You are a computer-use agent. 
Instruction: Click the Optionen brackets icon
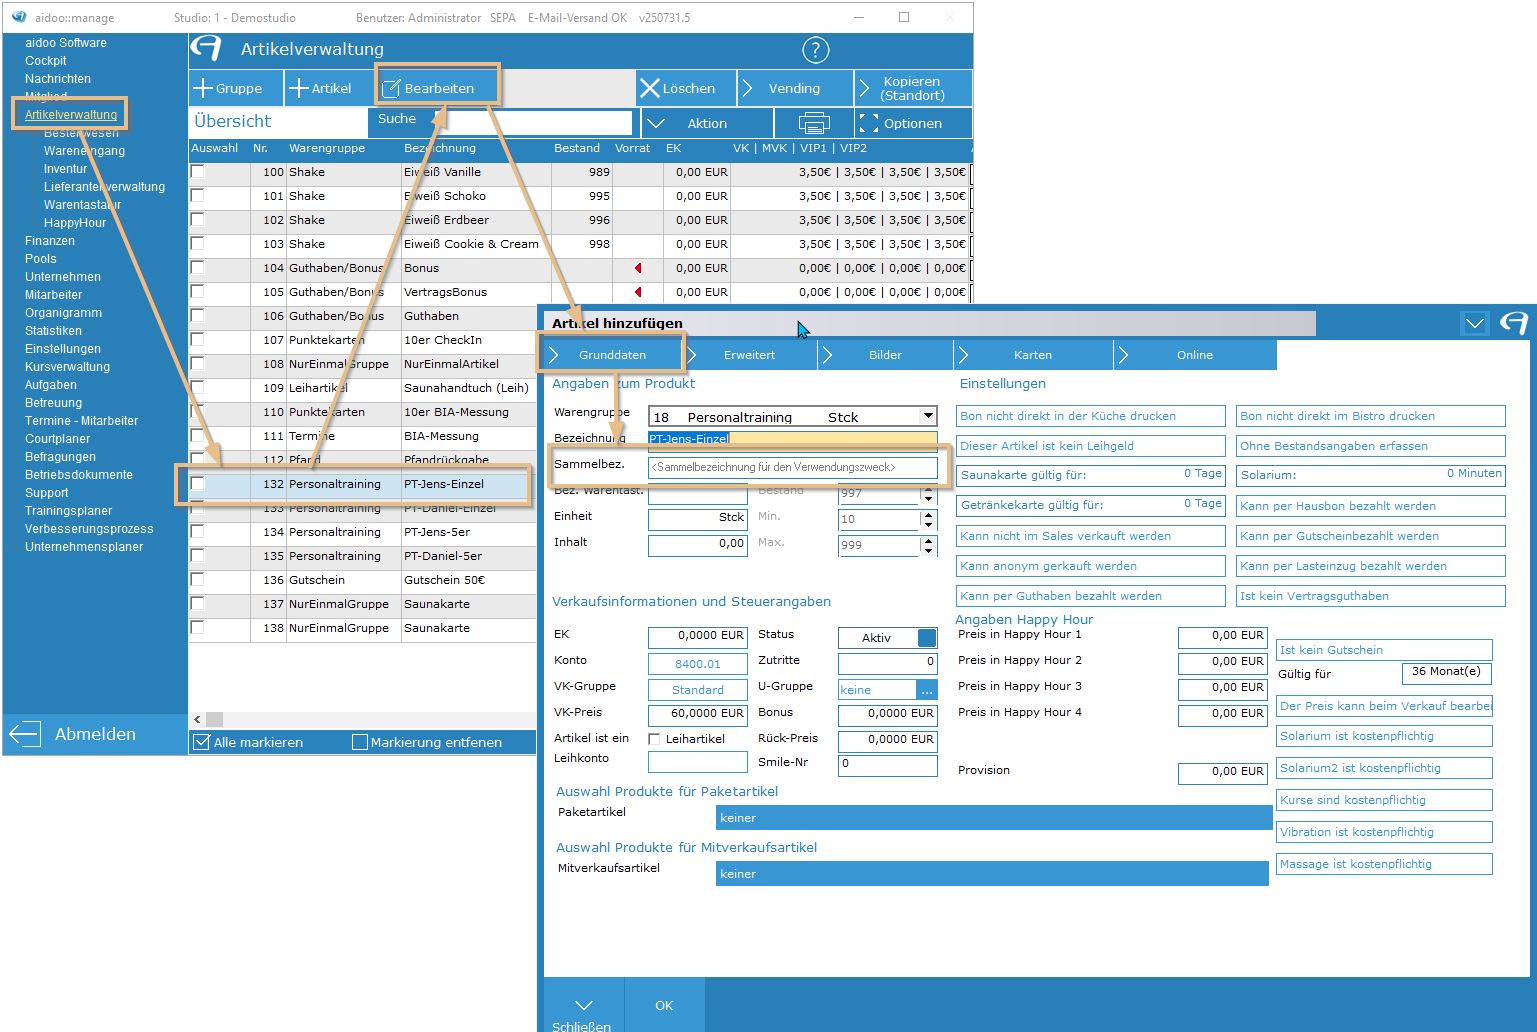tap(868, 123)
